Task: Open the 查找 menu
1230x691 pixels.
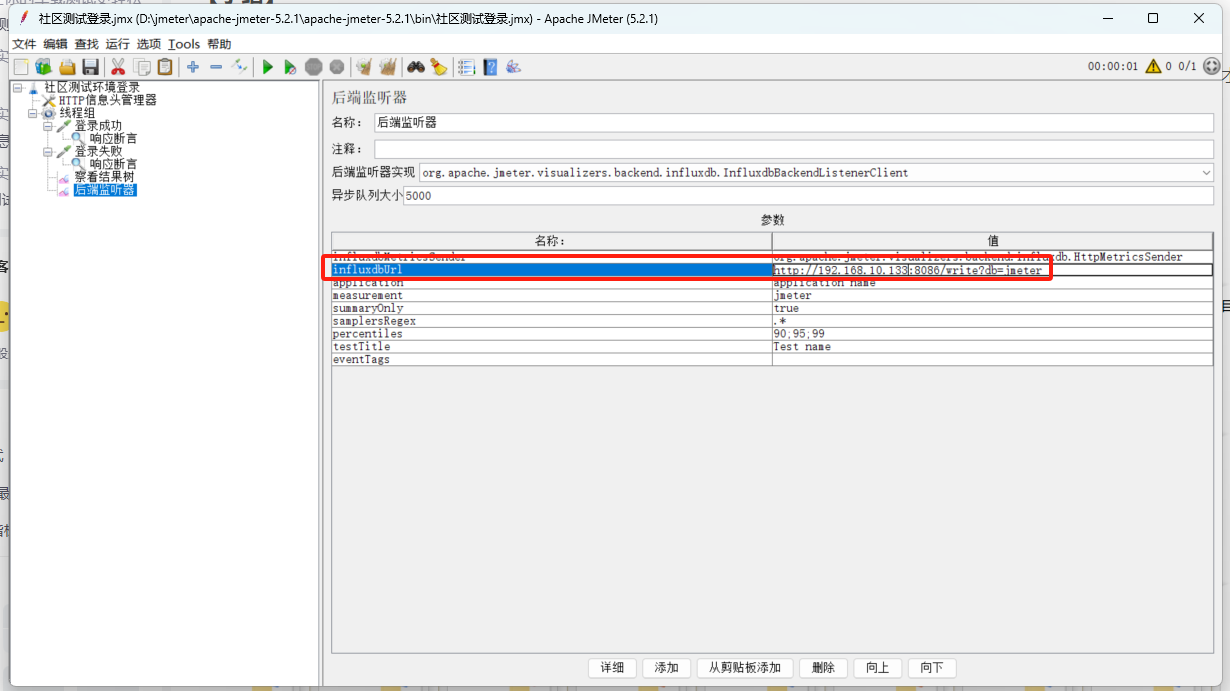Action: pyautogui.click(x=87, y=44)
